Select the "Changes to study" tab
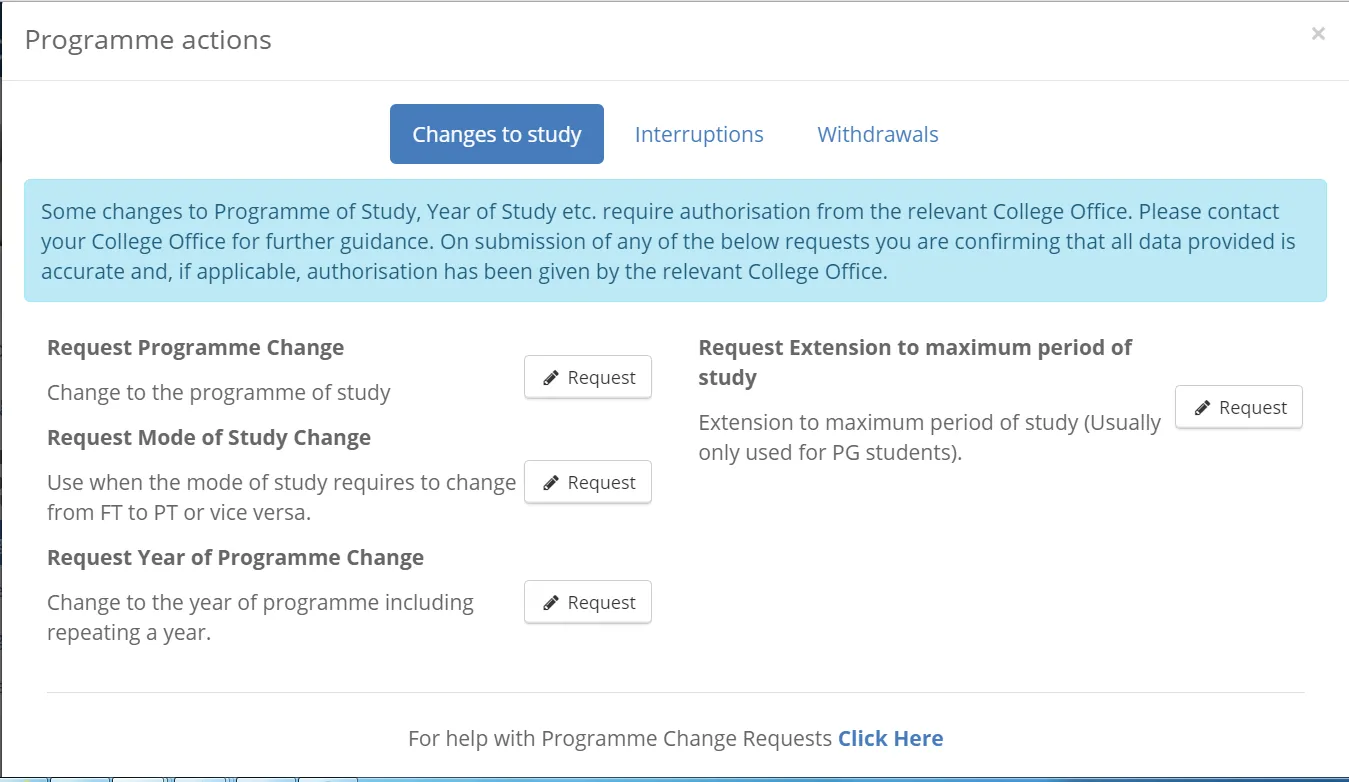The width and height of the screenshot is (1349, 782). tap(496, 133)
